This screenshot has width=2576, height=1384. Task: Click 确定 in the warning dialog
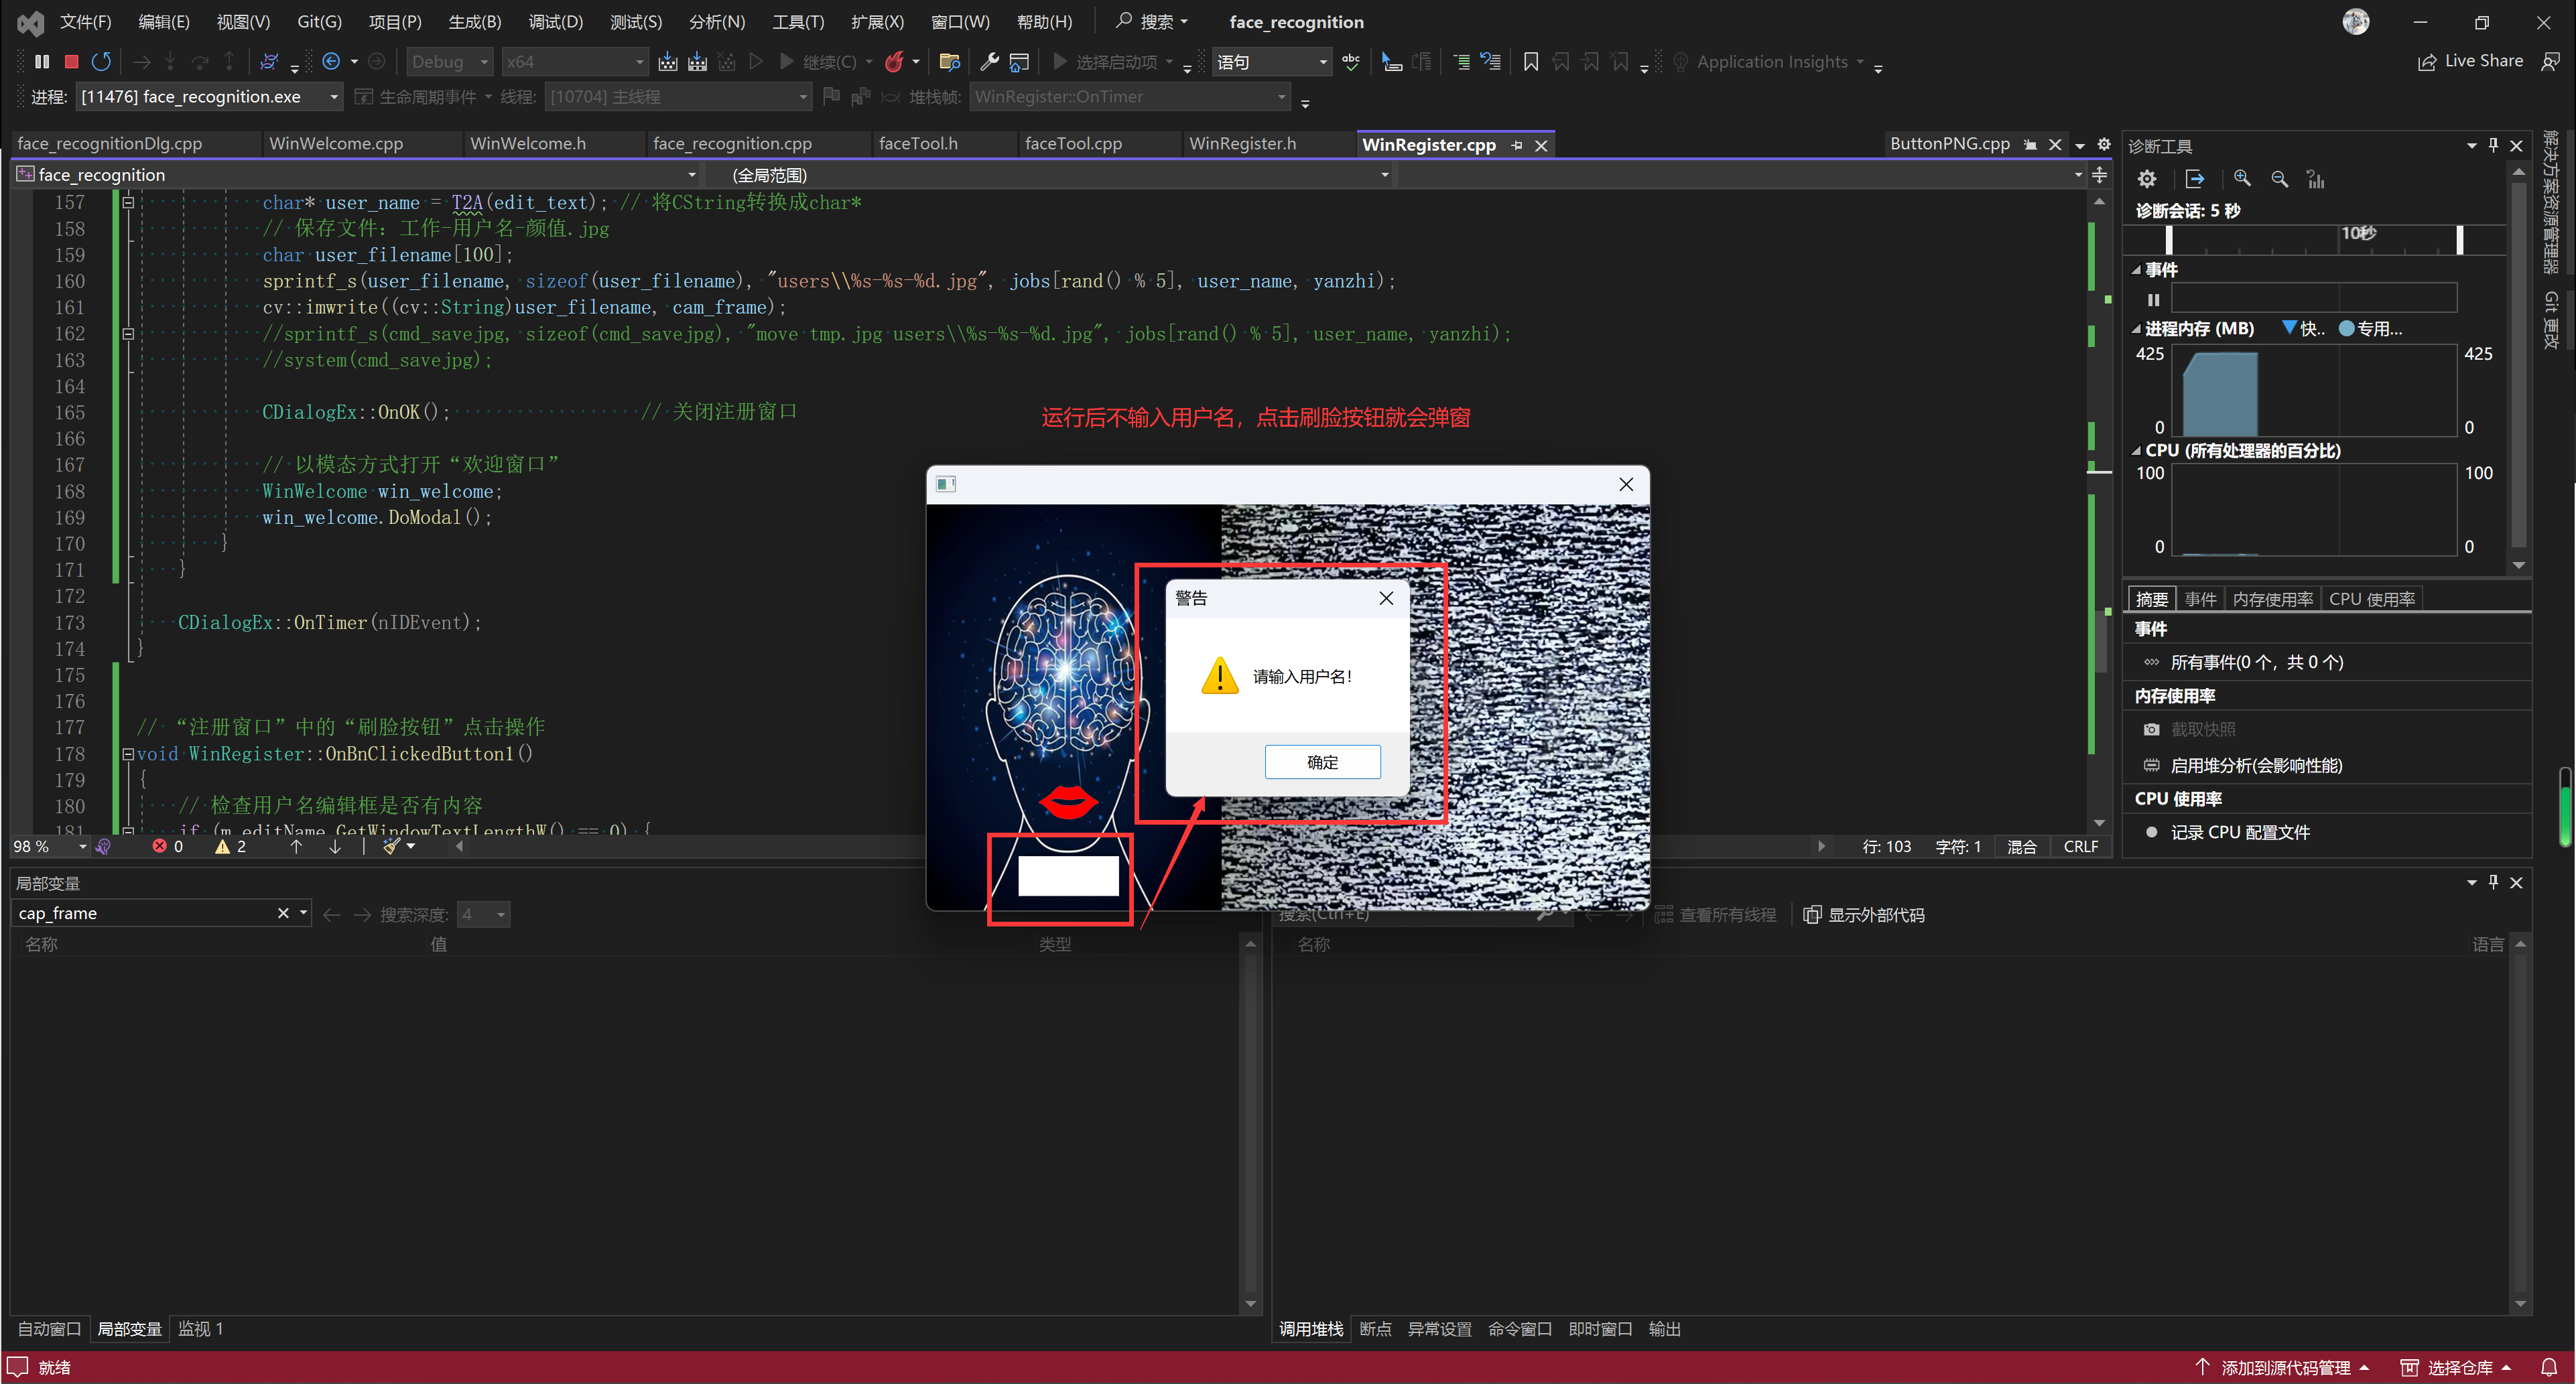click(x=1322, y=762)
